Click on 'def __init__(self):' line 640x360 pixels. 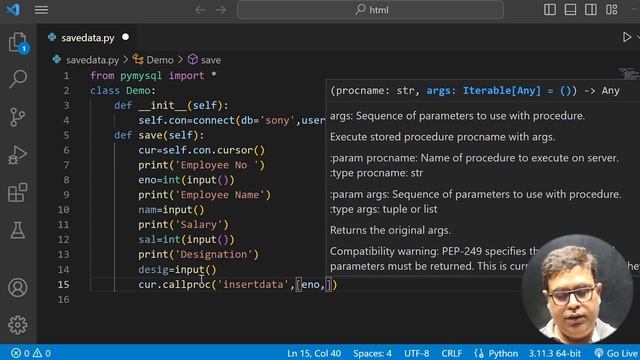pos(171,105)
